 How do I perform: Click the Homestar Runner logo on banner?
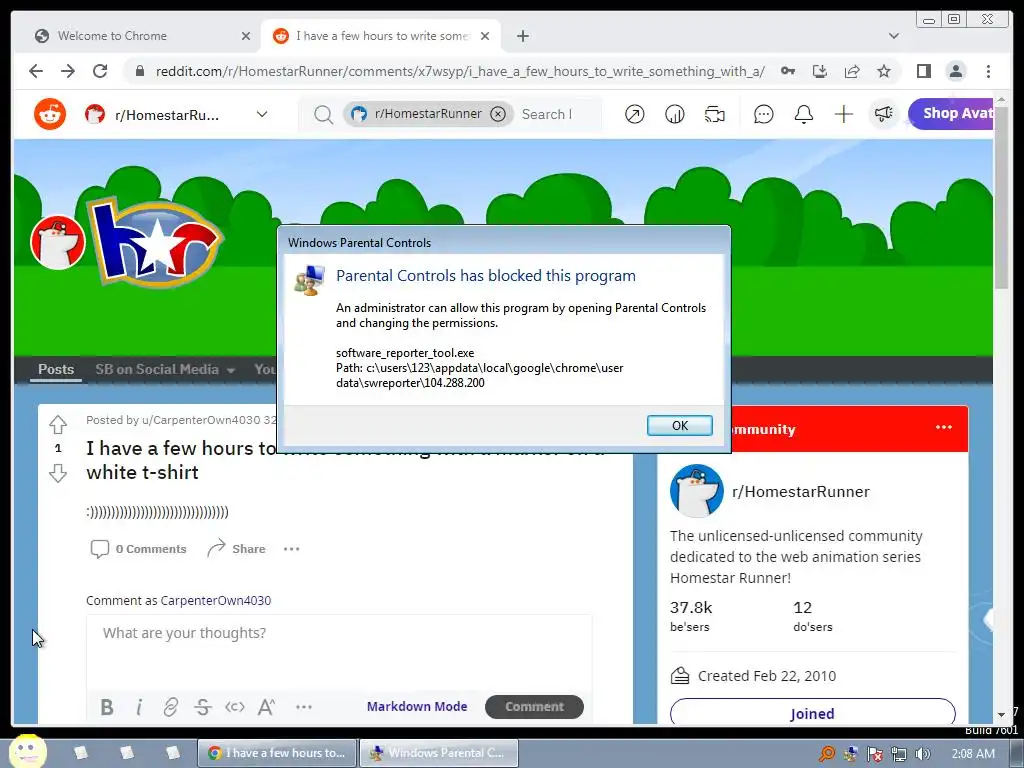tap(157, 243)
